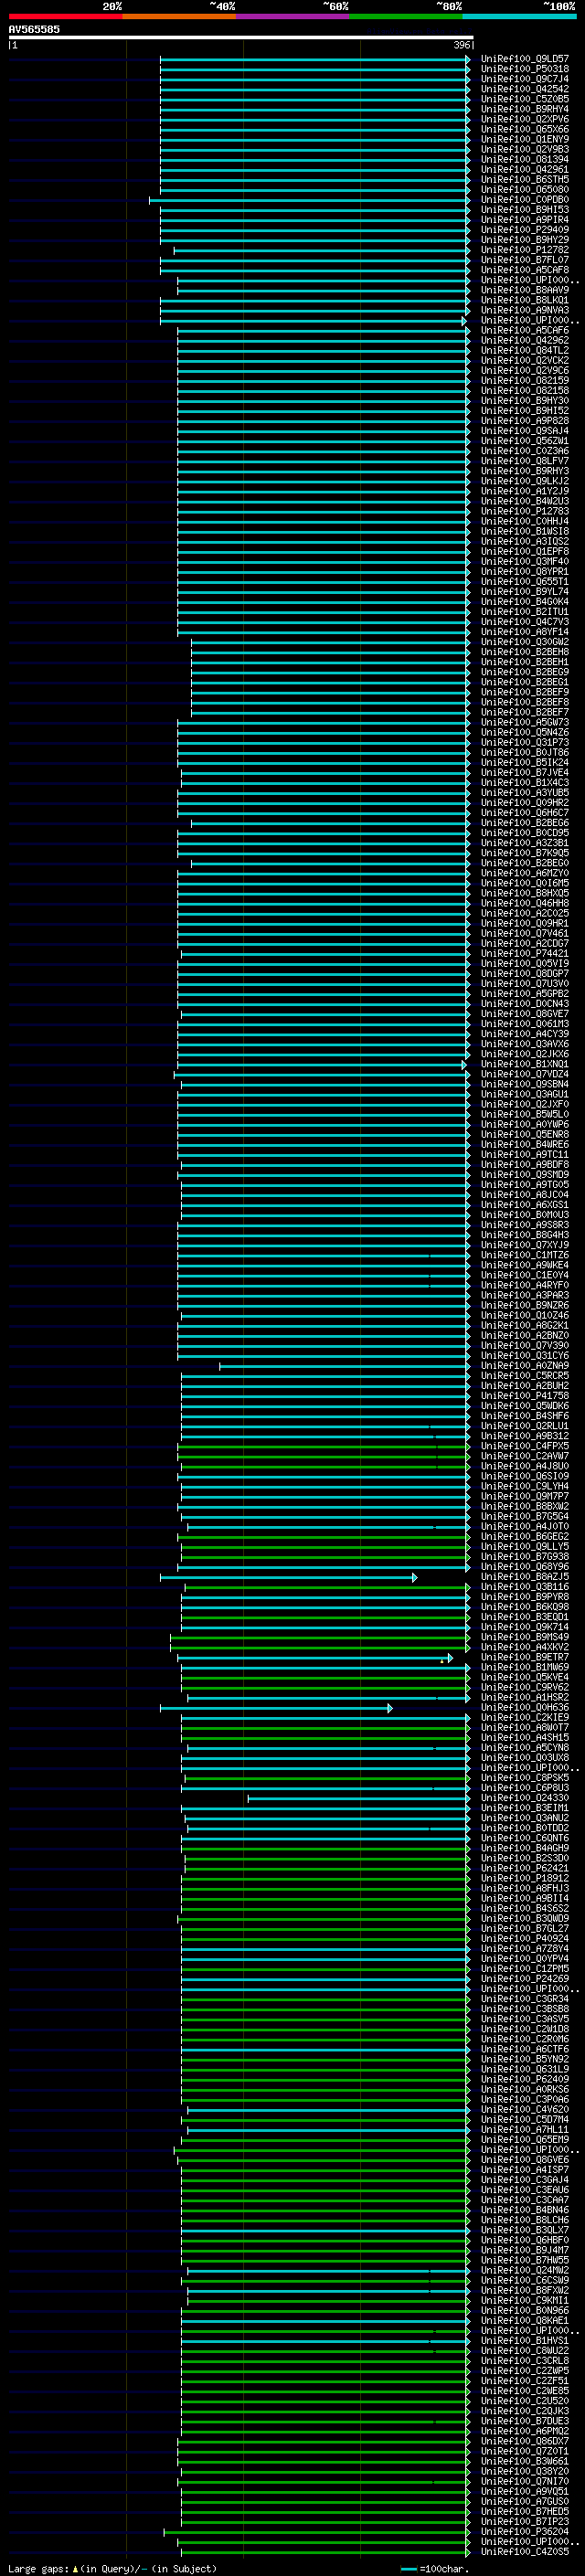Click the UniRef100_B6STH5 label
Screen dimensions: 585x2576
pos(525,179)
